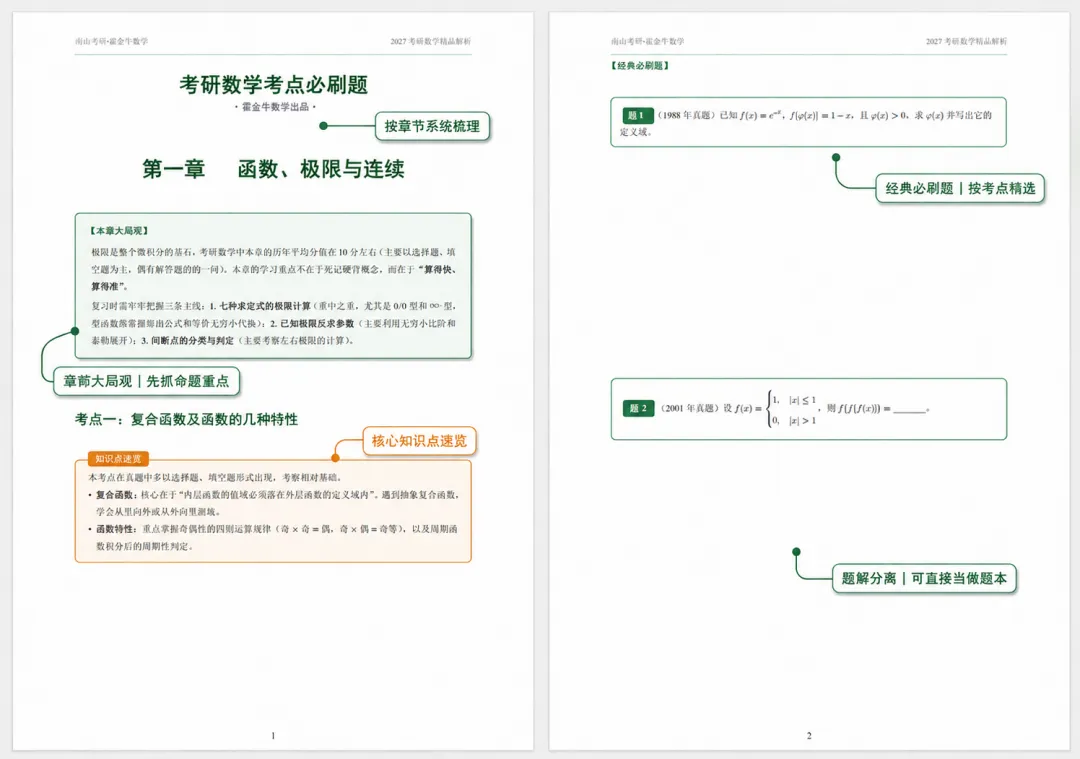This screenshot has height=759, width=1080.
Task: Click the bold bullet label 函数特性
Action: pos(114,529)
